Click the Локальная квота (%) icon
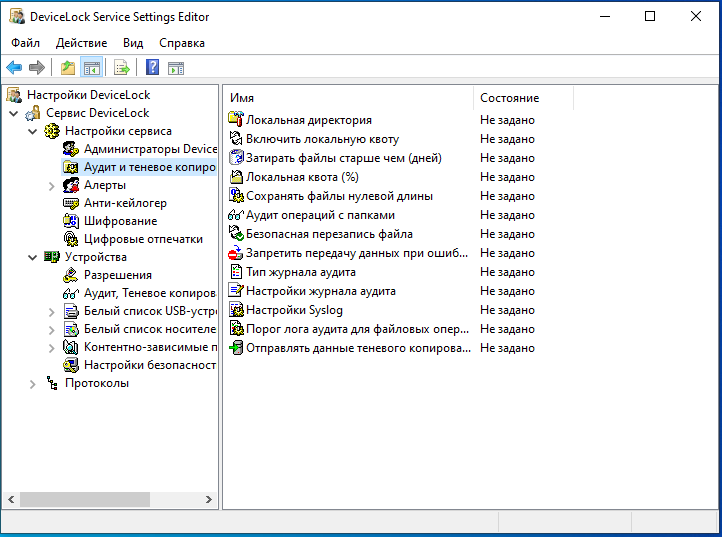This screenshot has width=722, height=537. 236,176
